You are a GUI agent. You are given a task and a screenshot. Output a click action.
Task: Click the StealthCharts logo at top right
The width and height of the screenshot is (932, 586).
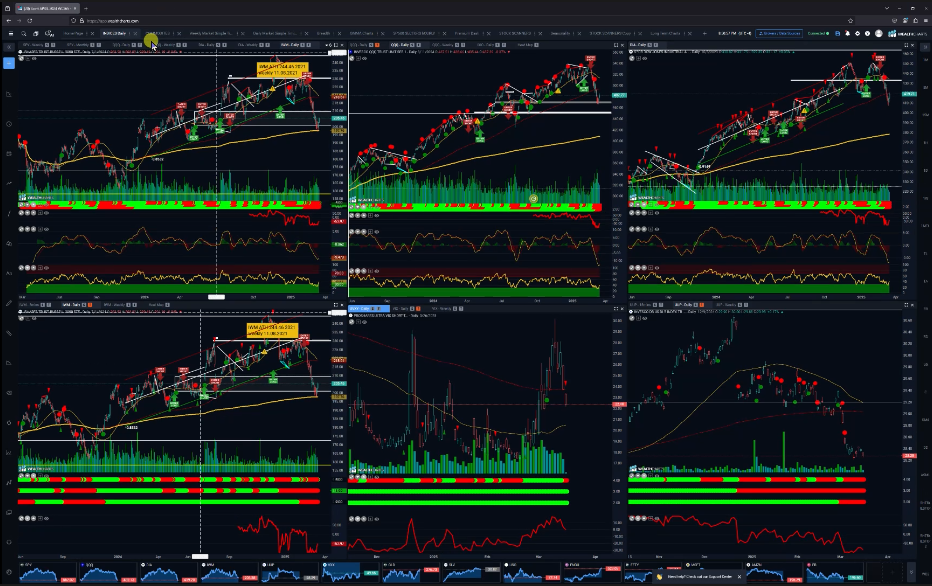pyautogui.click(x=907, y=33)
